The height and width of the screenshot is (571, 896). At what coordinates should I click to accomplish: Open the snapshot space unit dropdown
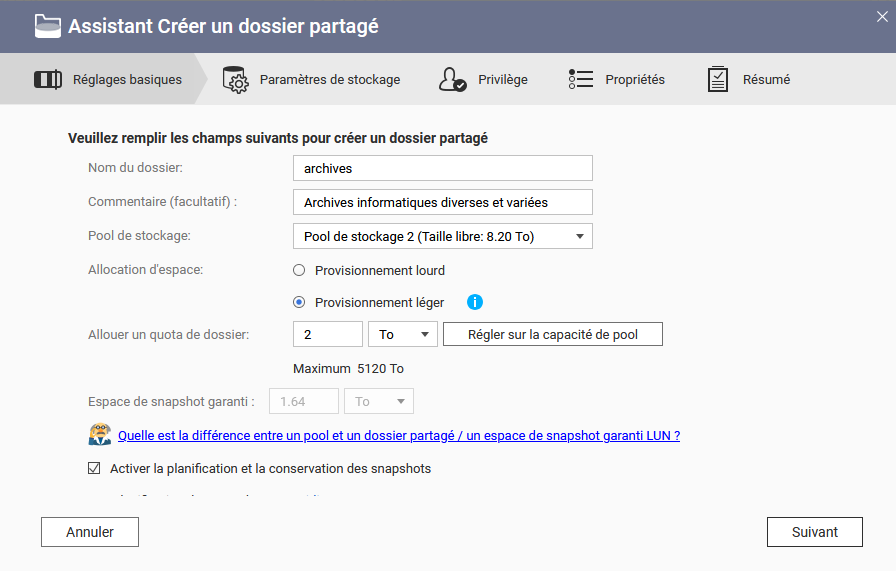pyautogui.click(x=379, y=401)
